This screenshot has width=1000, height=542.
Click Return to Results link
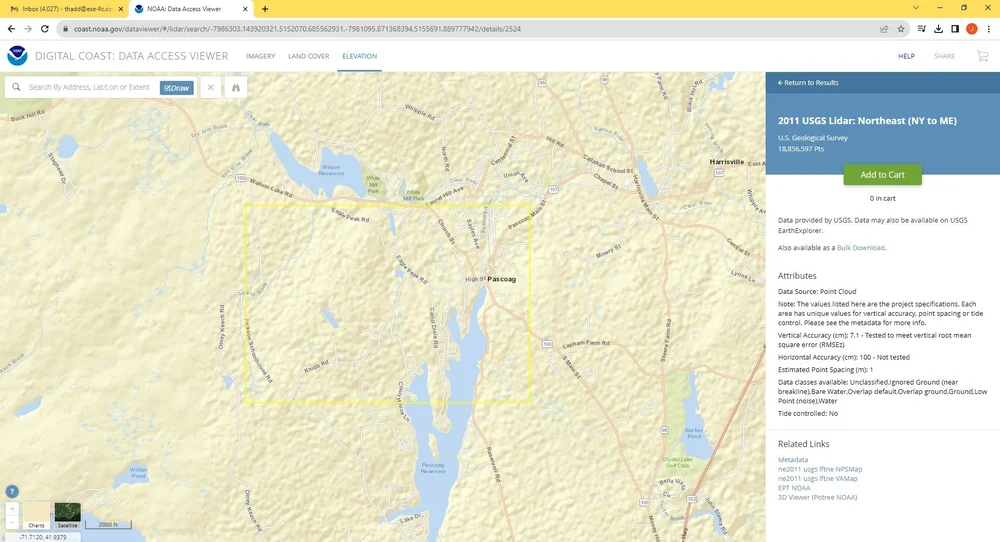click(x=807, y=83)
